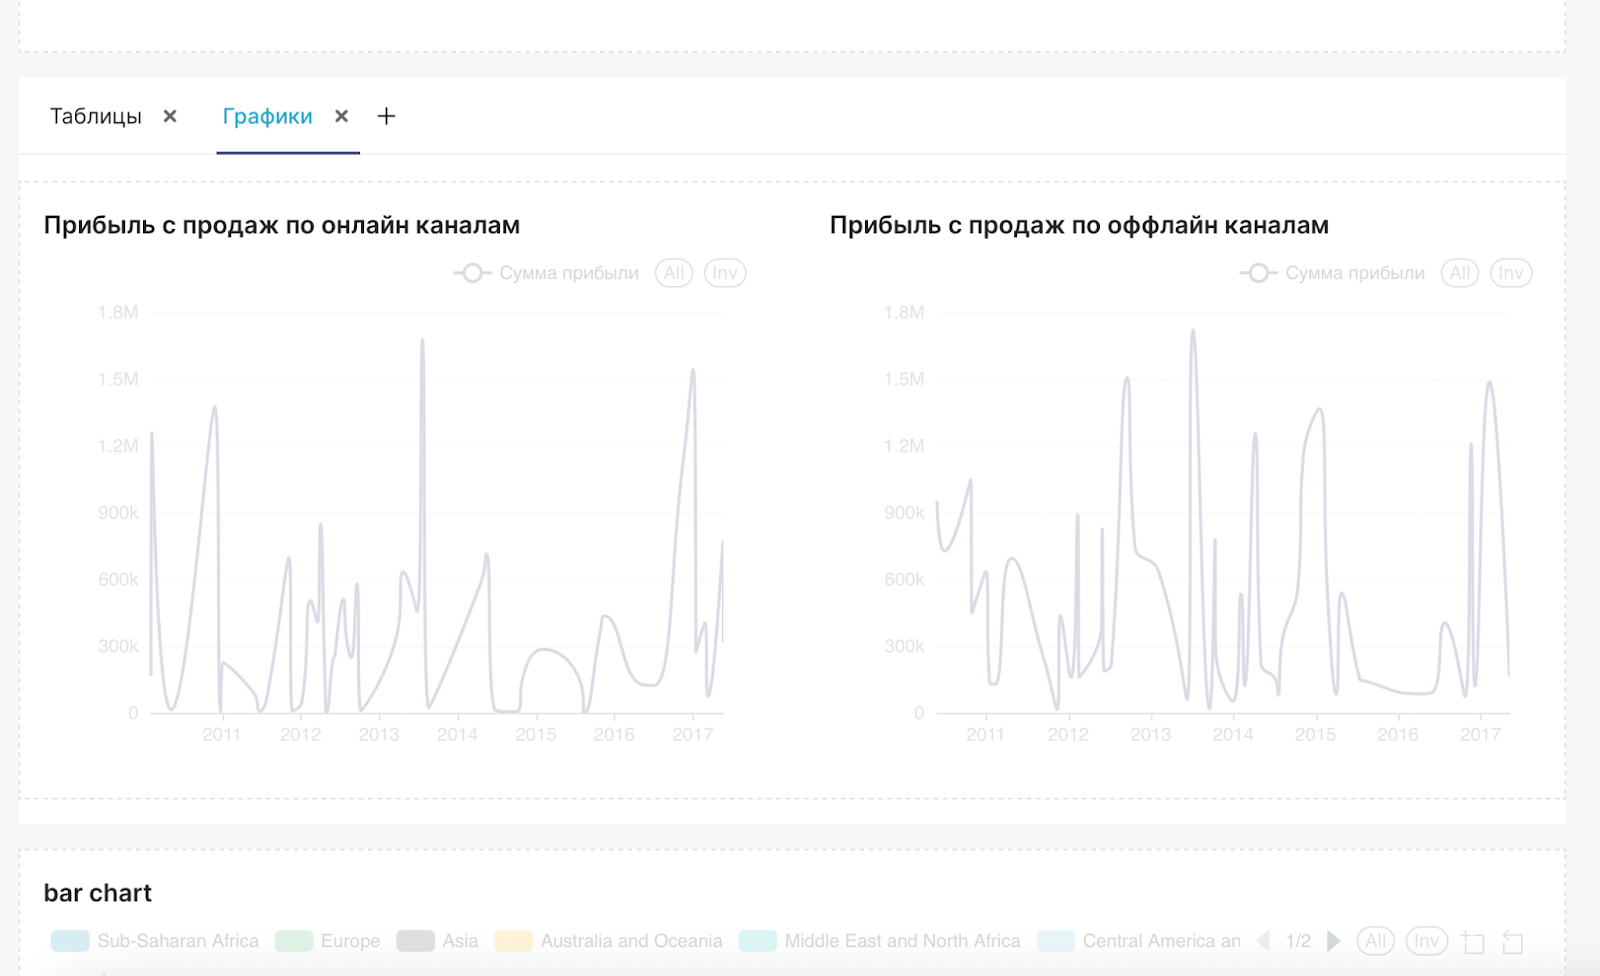Viewport: 1600px width, 976px height.
Task: Select the Графики tab
Action: click(x=267, y=116)
